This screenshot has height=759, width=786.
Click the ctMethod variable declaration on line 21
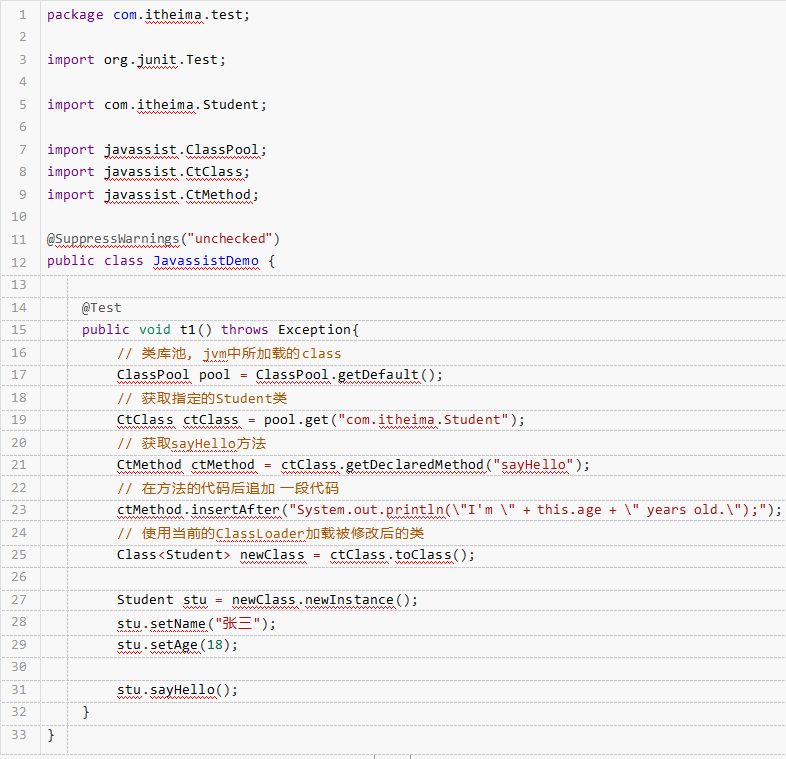(x=223, y=465)
